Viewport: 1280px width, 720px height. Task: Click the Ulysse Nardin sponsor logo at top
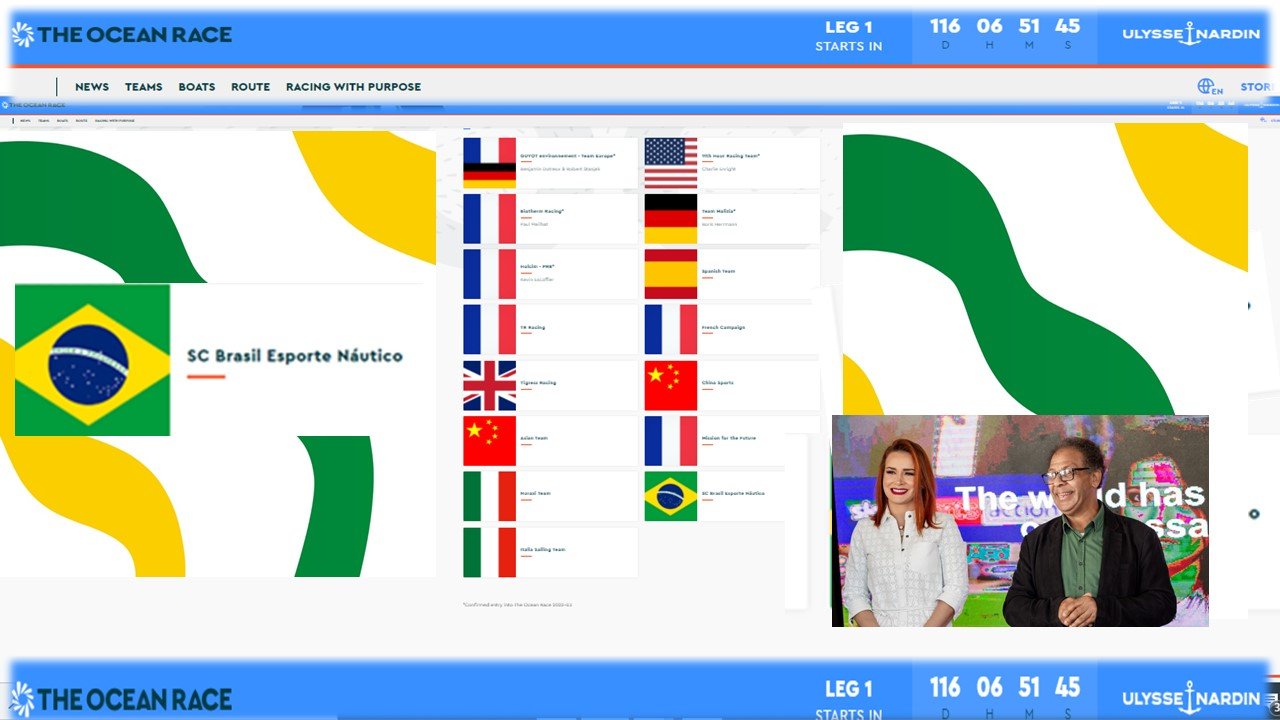(x=1190, y=35)
